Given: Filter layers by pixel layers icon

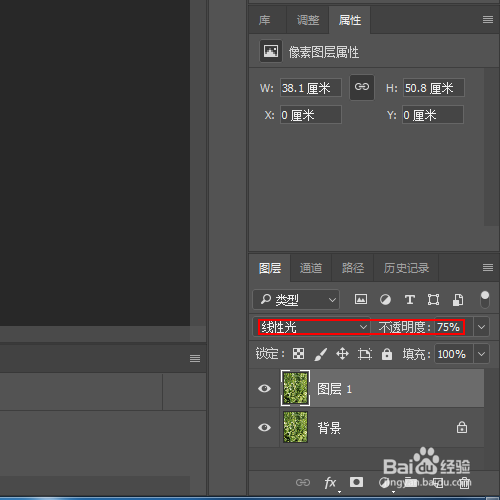Looking at the screenshot, I should click(x=361, y=299).
